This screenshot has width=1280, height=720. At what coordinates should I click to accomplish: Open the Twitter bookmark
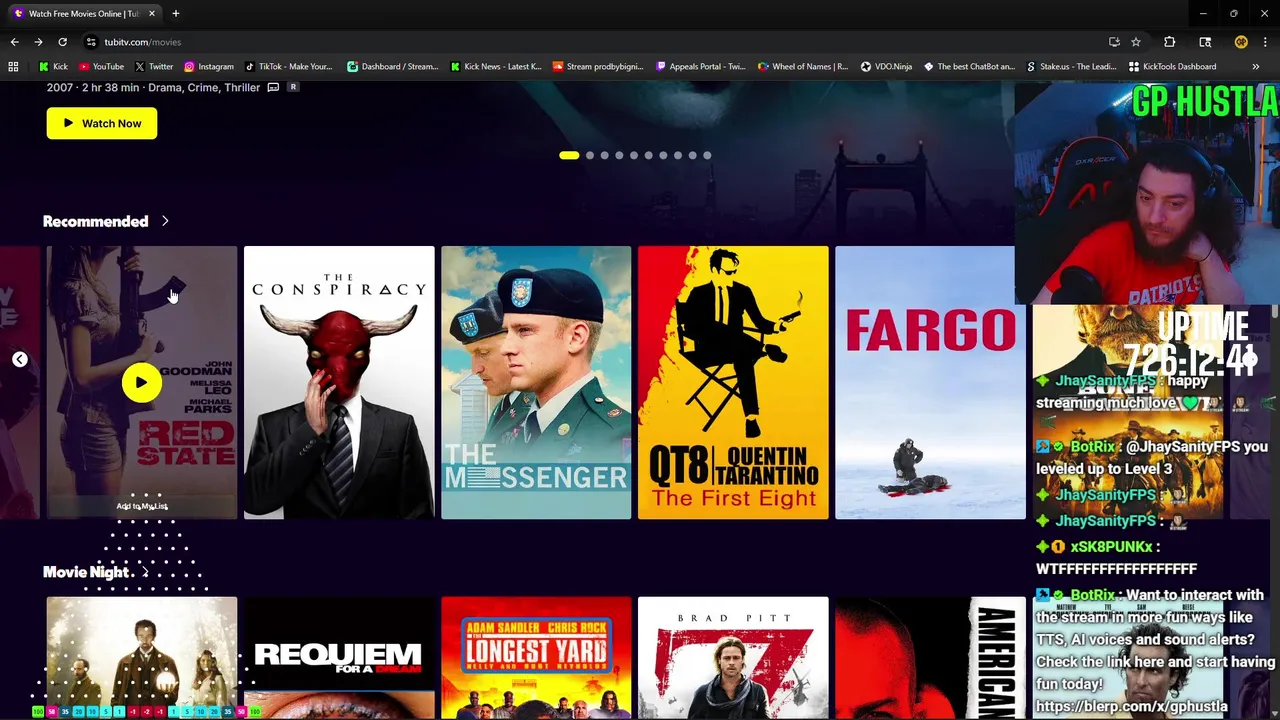pos(153,67)
